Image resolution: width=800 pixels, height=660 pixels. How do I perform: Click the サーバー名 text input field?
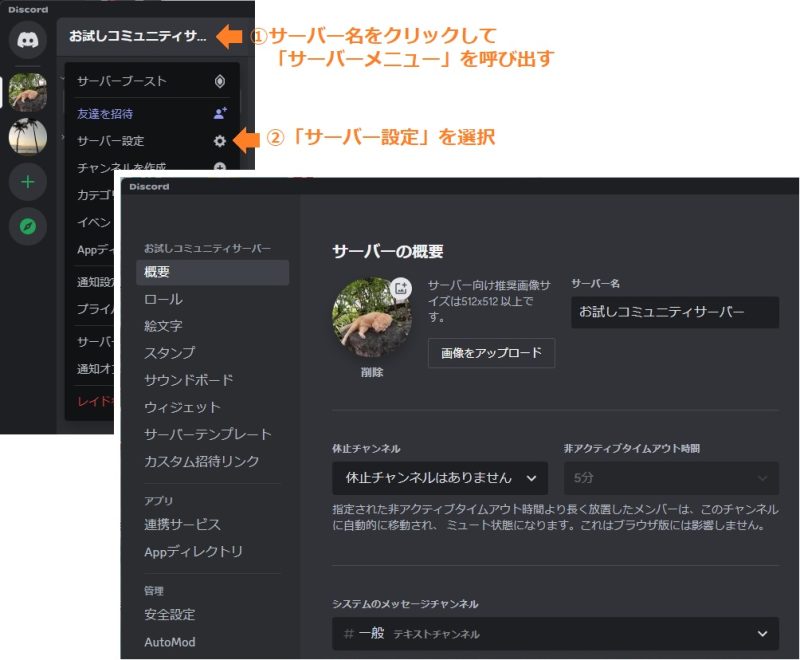674,312
